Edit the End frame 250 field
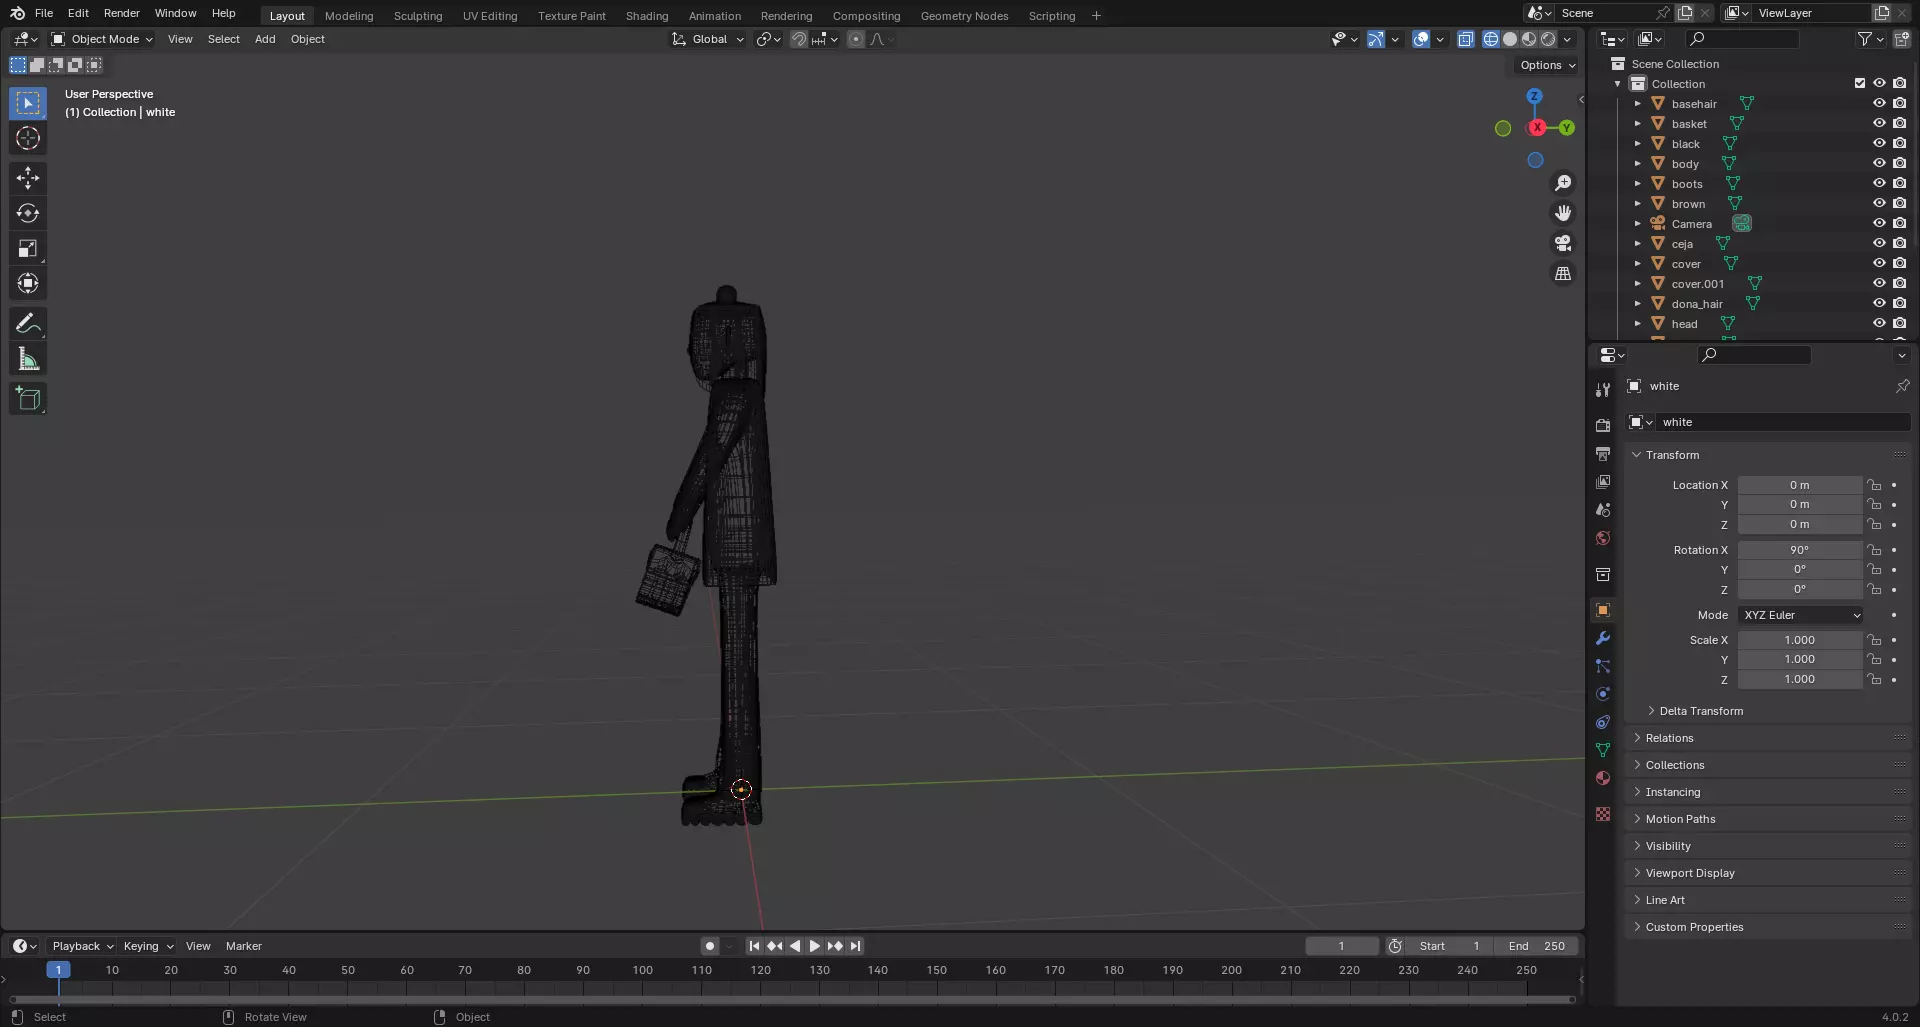 pos(1538,946)
